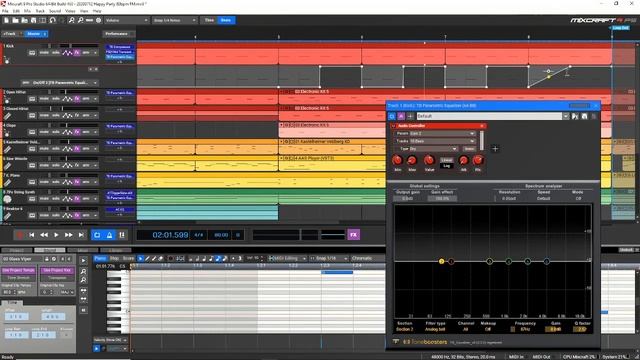640x360 pixels.
Task: Click the Rewind transport button
Action: 44,235
